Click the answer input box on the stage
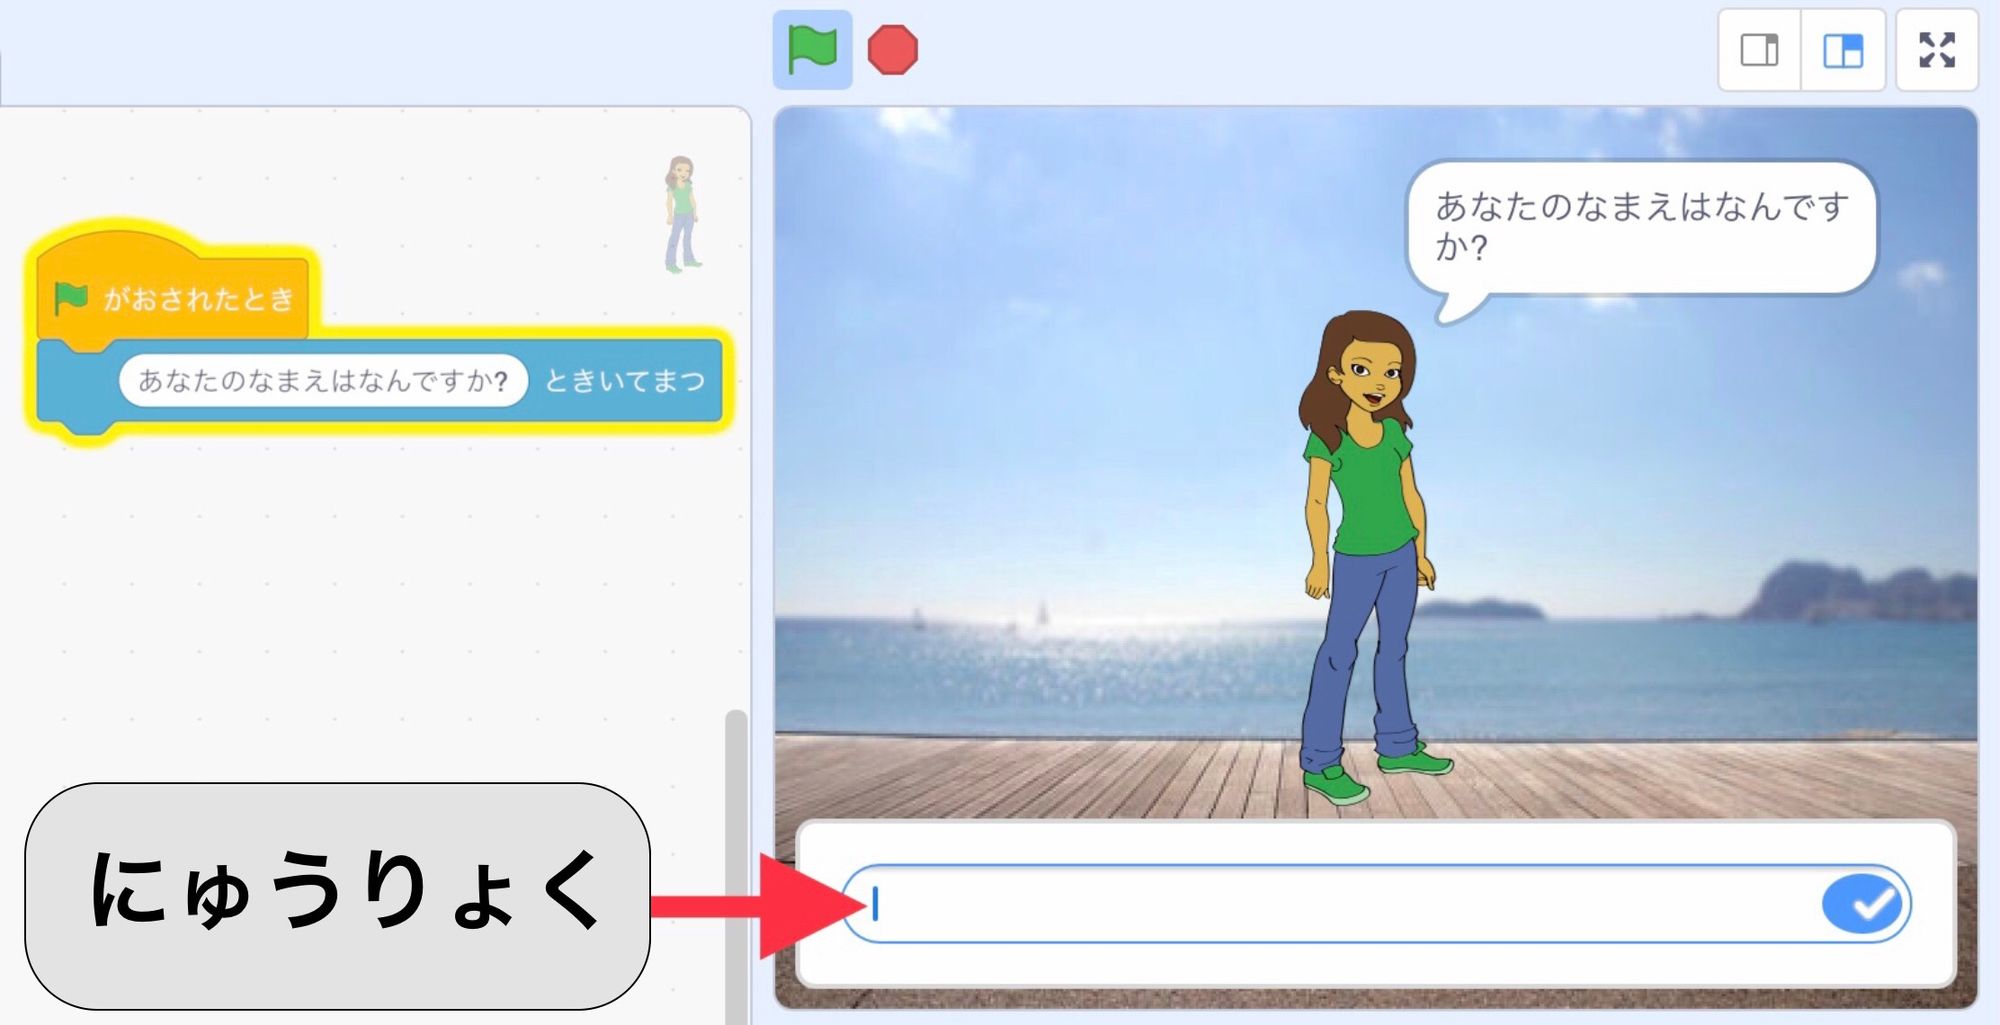 point(1300,901)
